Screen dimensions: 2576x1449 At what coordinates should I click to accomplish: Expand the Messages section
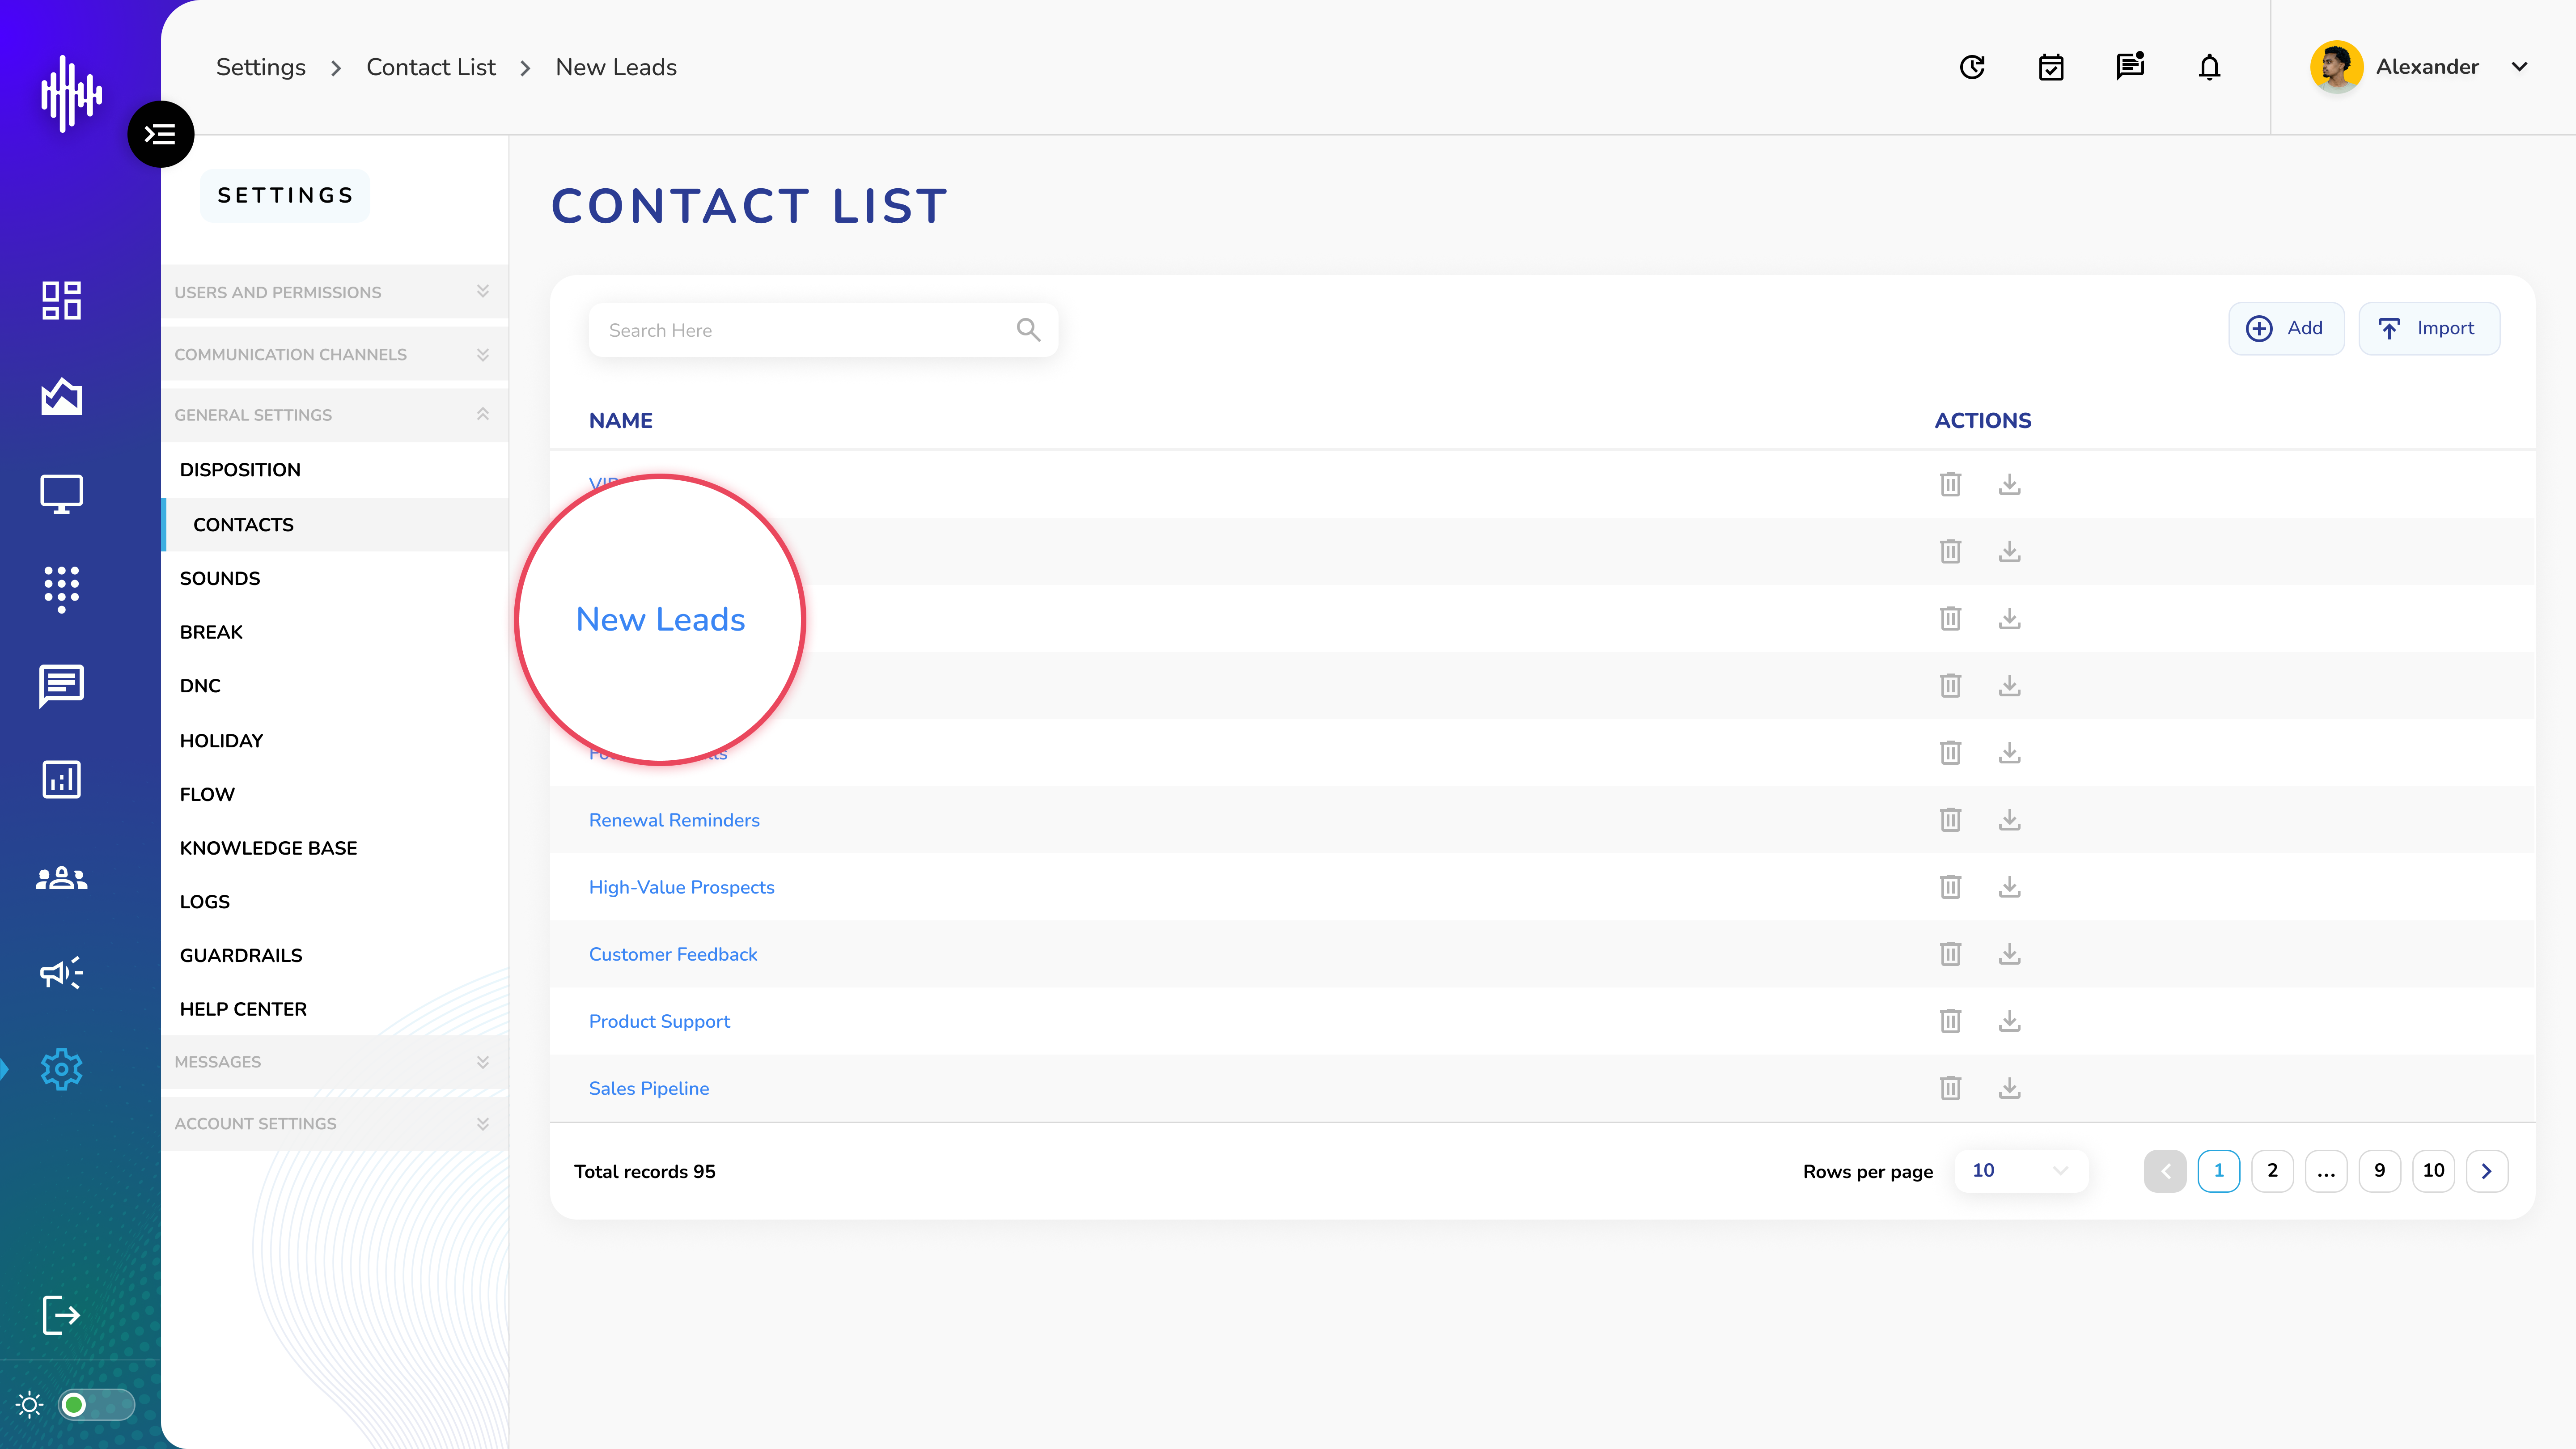tap(335, 1062)
